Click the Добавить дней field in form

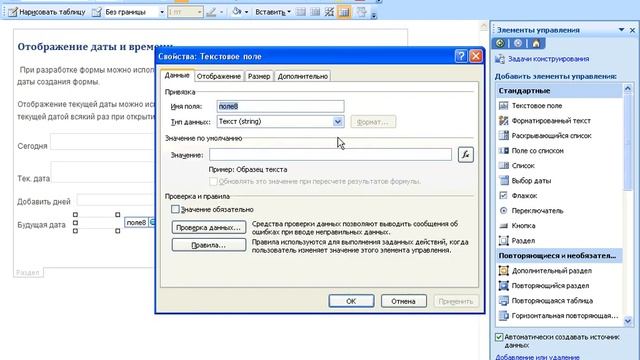point(116,200)
